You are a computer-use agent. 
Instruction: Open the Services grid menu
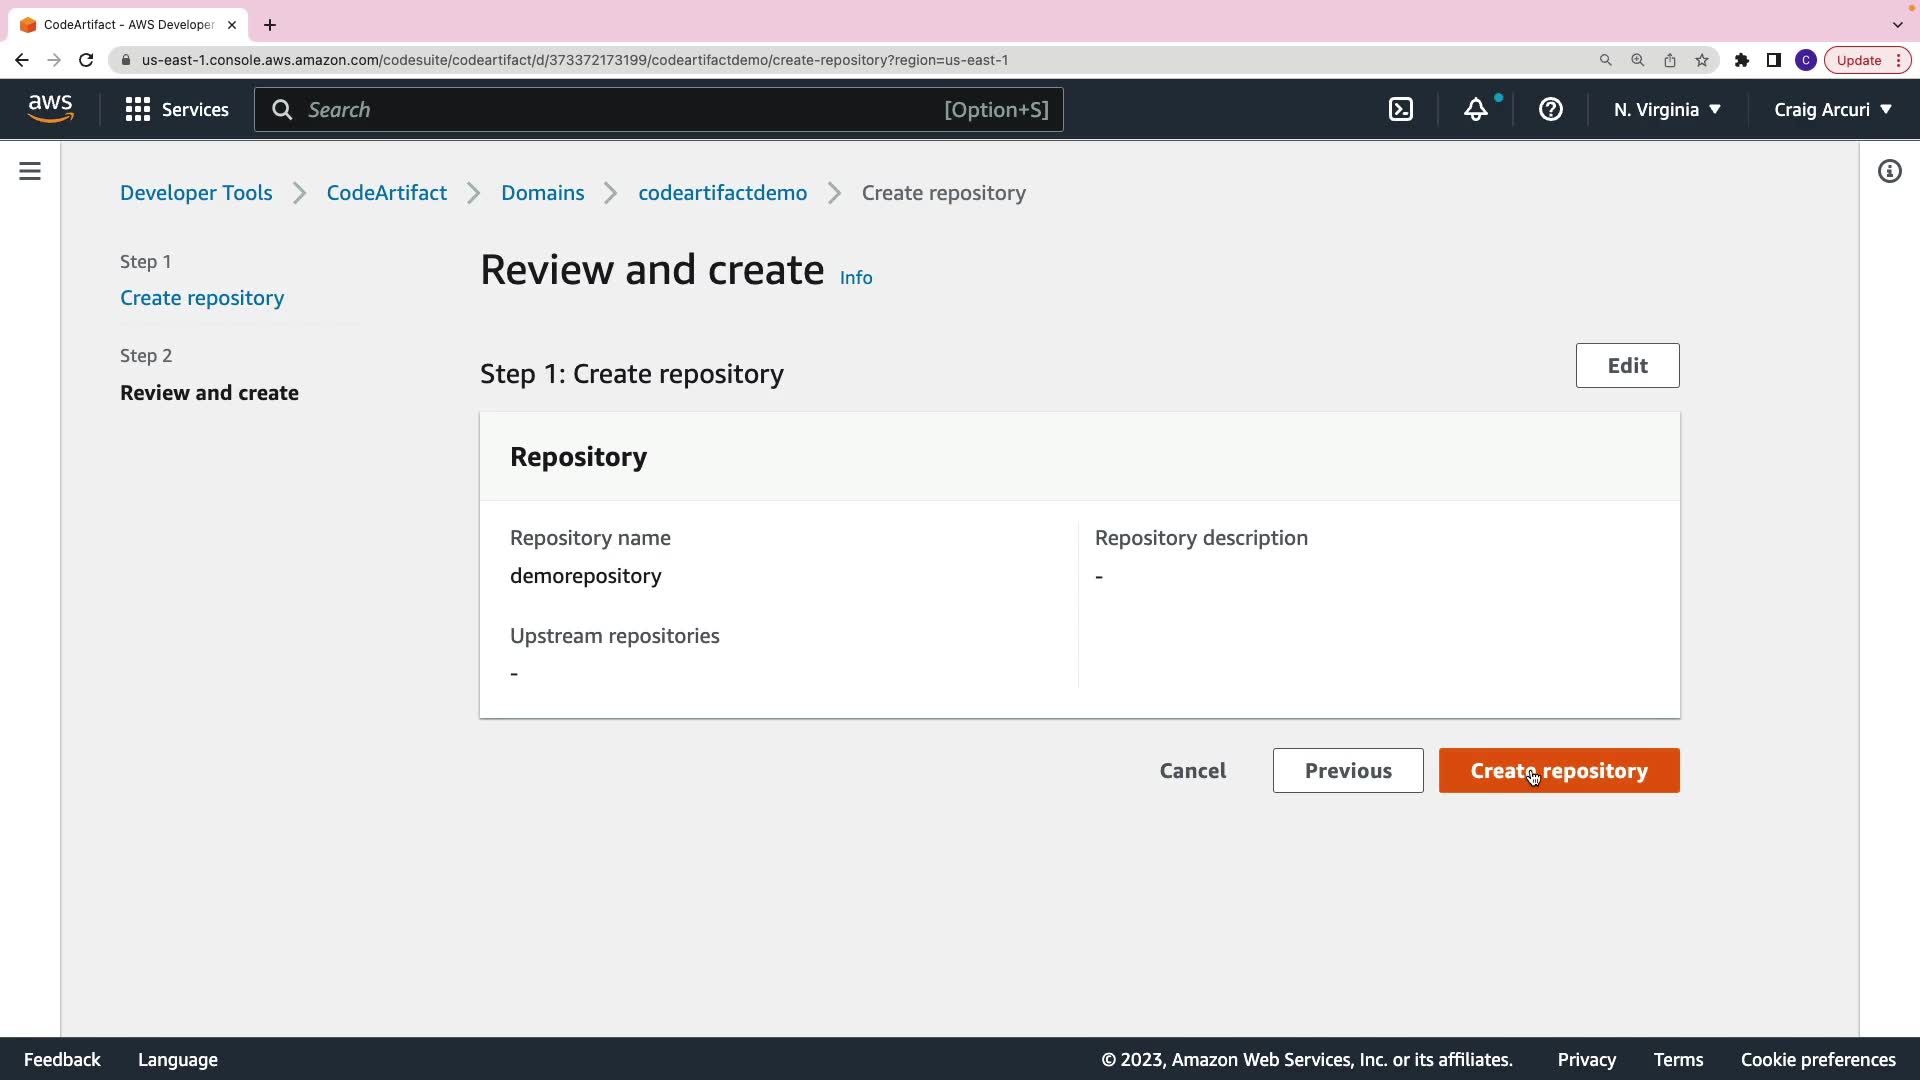click(177, 110)
